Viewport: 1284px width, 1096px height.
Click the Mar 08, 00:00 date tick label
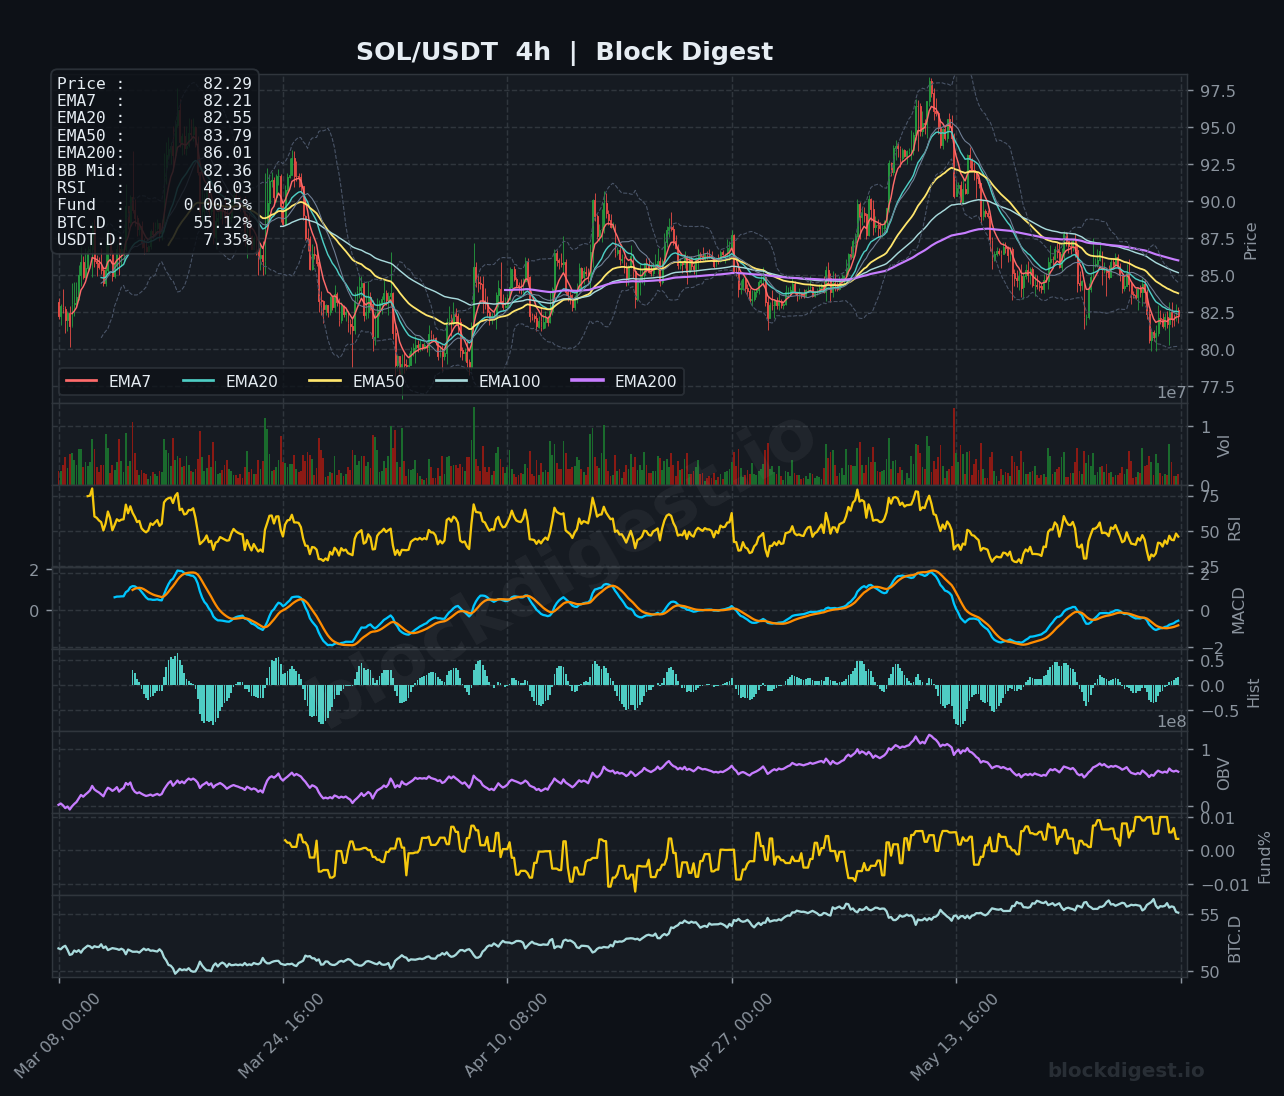58,1036
